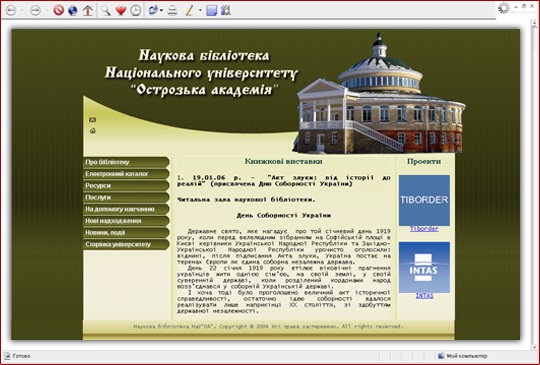540x365 pixels.
Task: Expand the Edit pencil dropdown arrow
Action: coord(200,10)
